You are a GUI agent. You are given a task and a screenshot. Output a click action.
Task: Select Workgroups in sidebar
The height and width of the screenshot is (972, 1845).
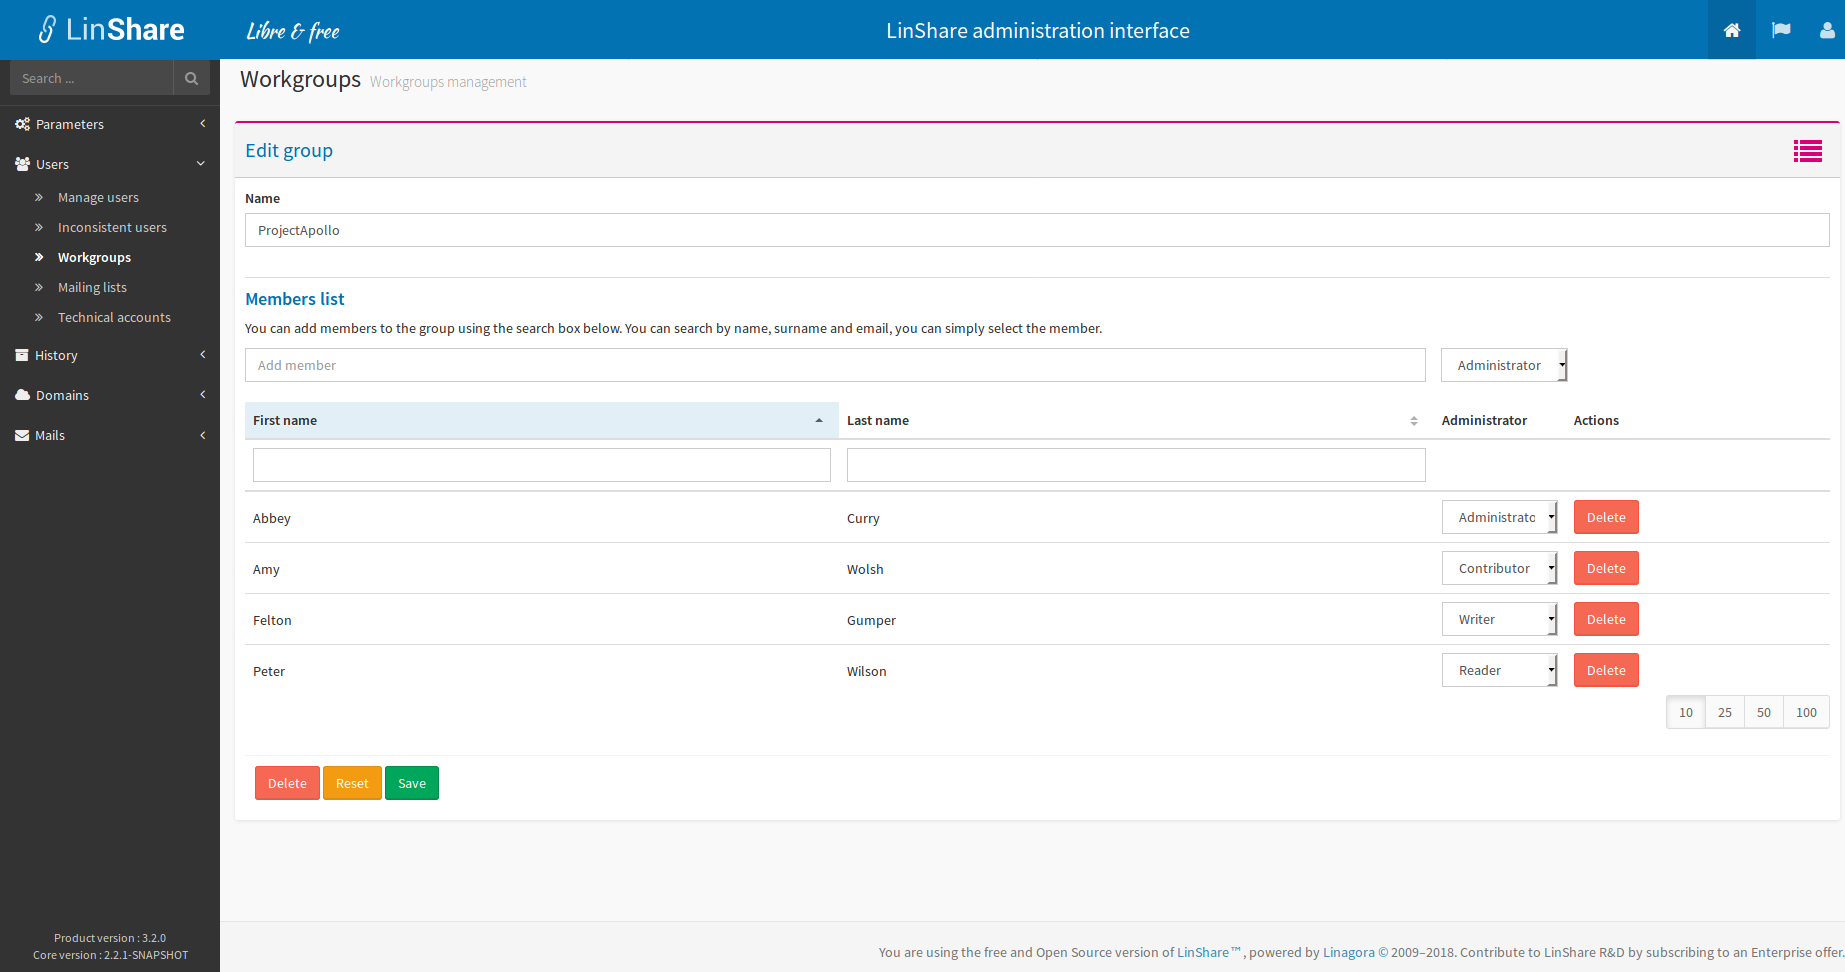tap(94, 257)
